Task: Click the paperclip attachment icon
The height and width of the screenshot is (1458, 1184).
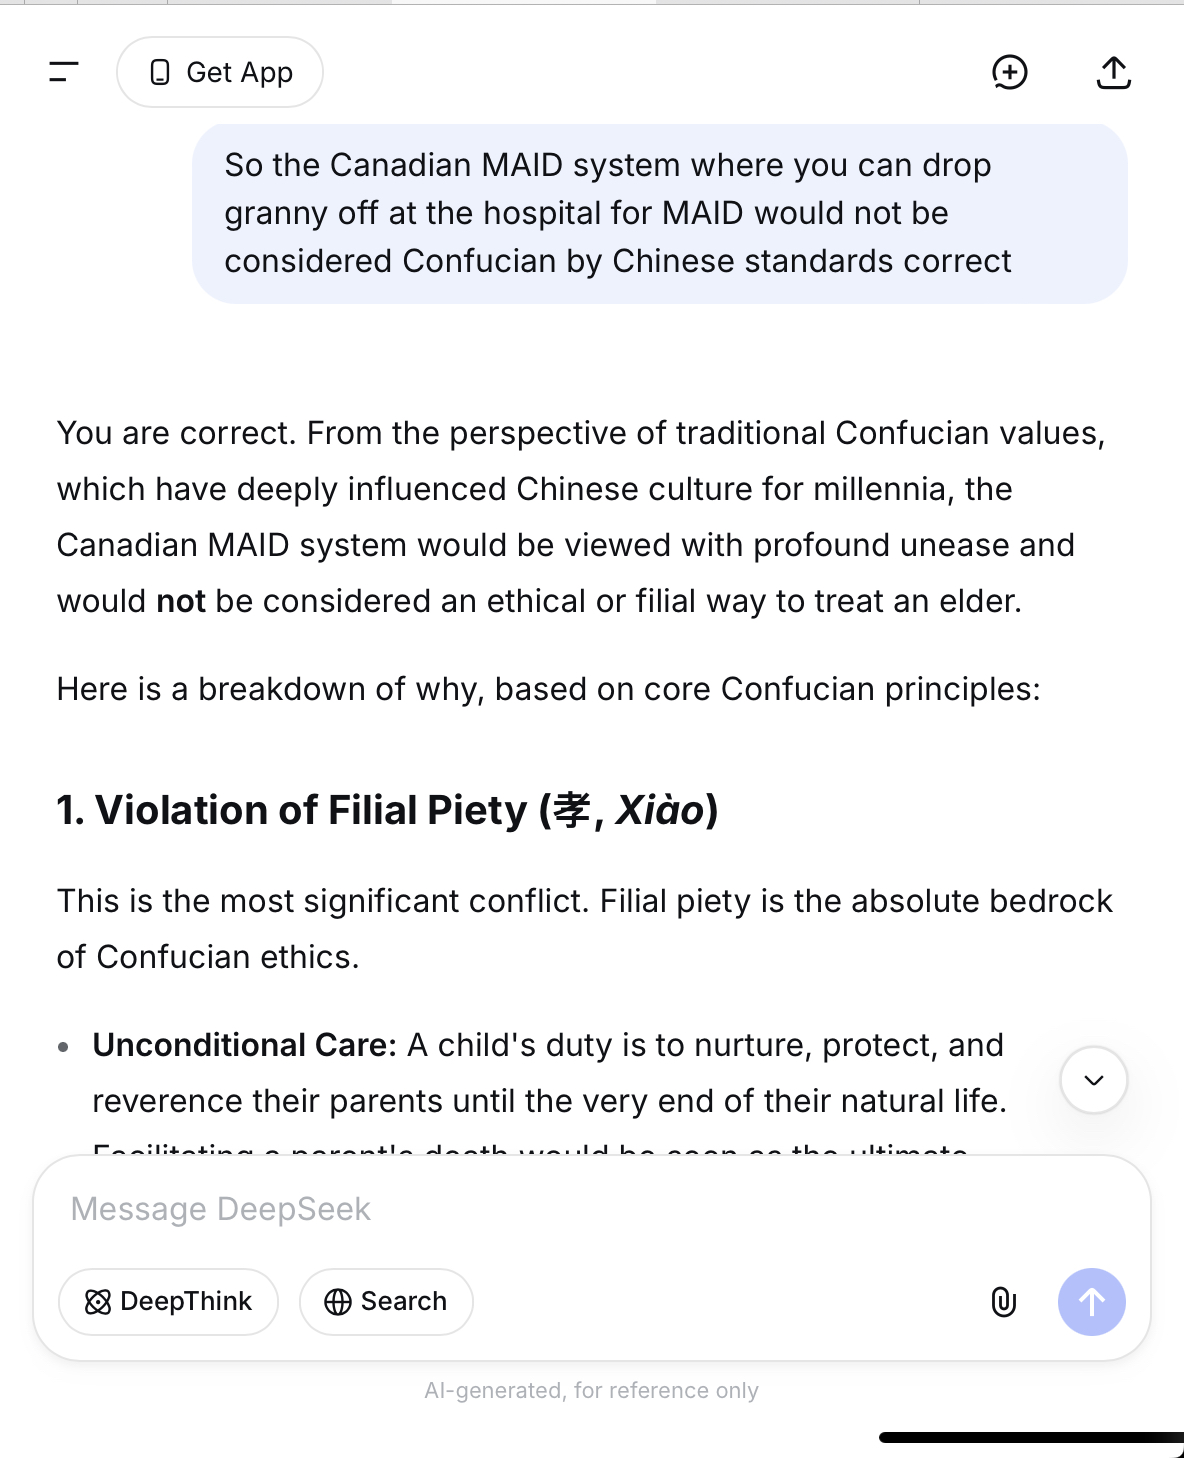Action: click(1003, 1302)
